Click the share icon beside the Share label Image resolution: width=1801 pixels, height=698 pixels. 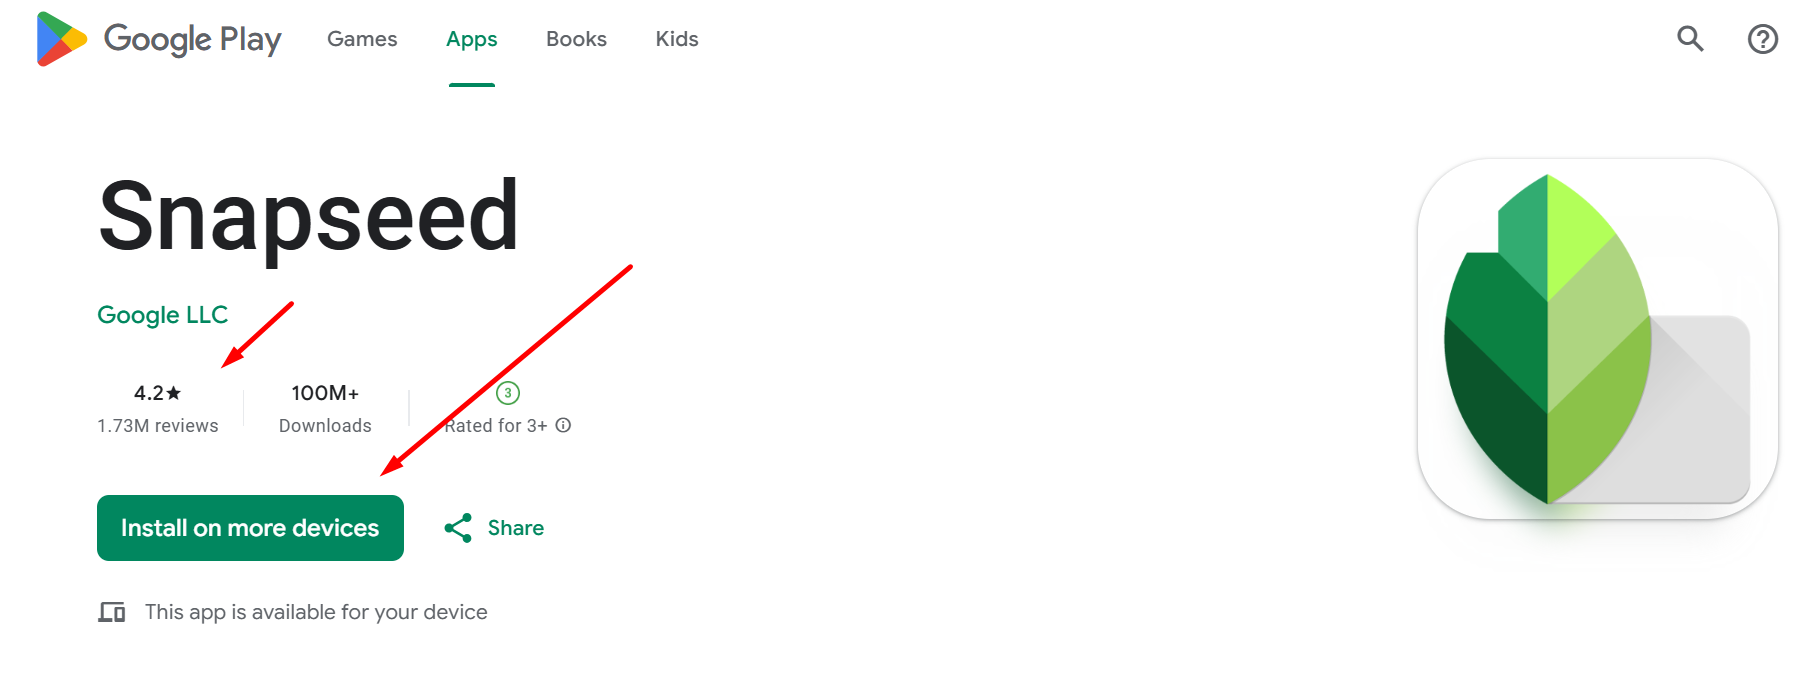coord(458,528)
